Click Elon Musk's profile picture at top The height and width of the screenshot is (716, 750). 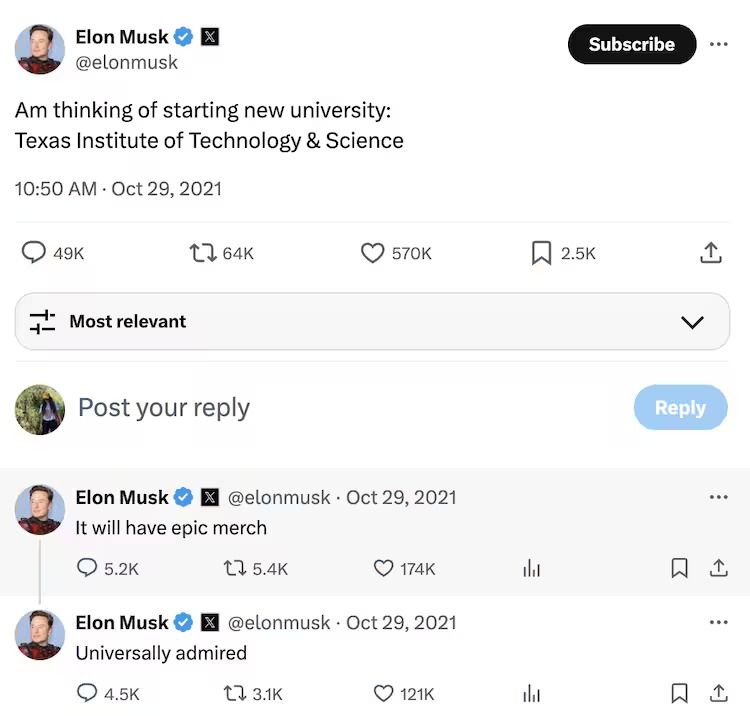tap(40, 48)
